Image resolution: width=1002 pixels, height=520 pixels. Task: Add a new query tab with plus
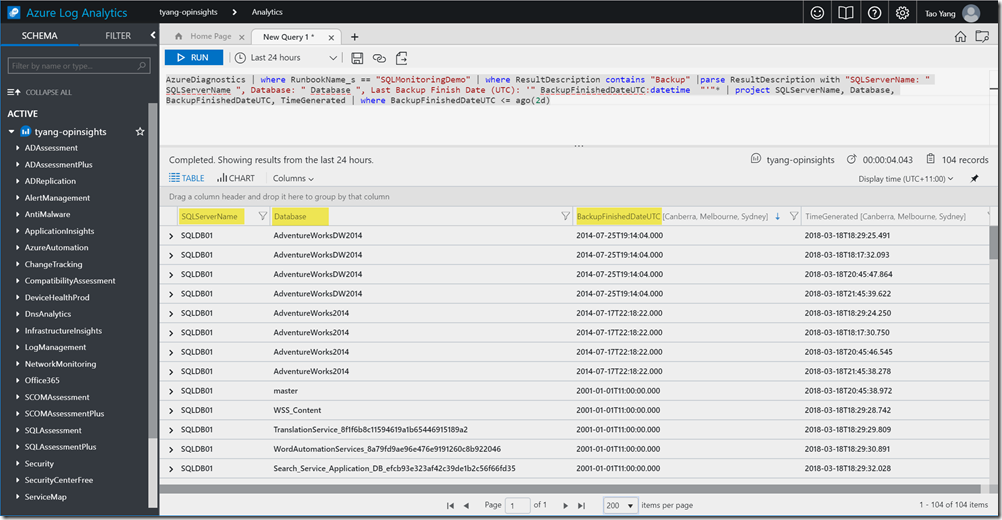point(355,37)
